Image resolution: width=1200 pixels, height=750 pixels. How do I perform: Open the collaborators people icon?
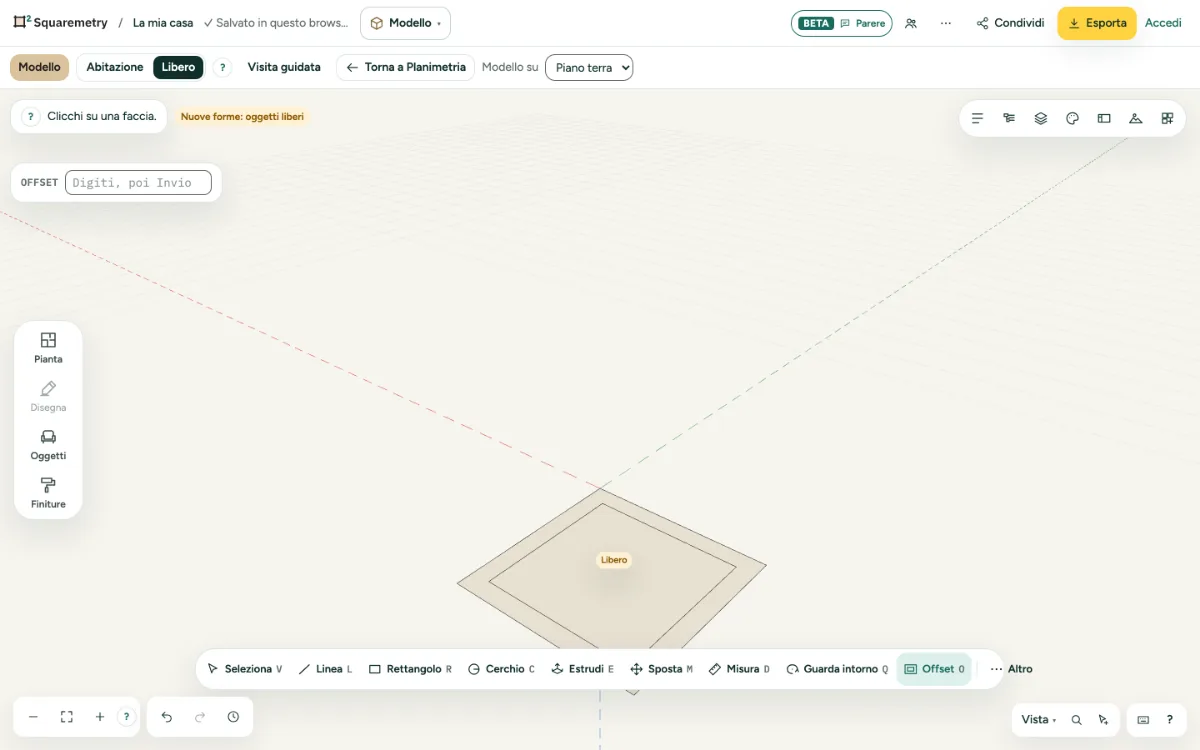coord(911,23)
